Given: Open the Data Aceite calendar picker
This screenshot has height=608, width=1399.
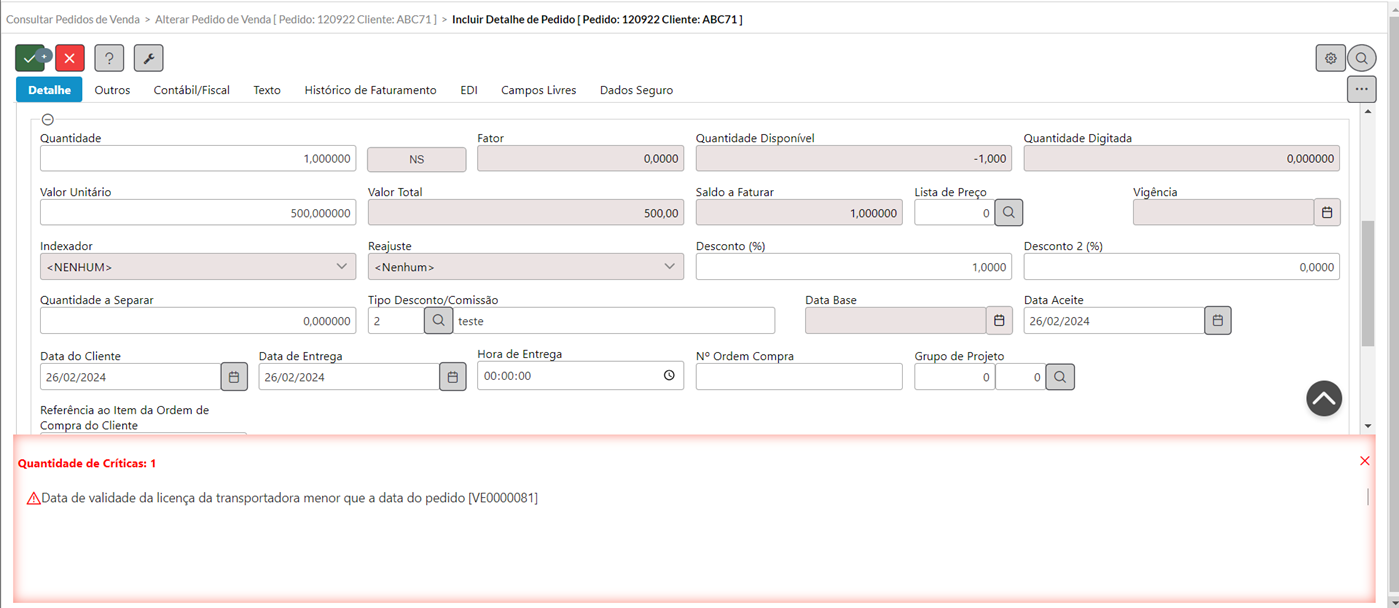Looking at the screenshot, I should point(1218,320).
